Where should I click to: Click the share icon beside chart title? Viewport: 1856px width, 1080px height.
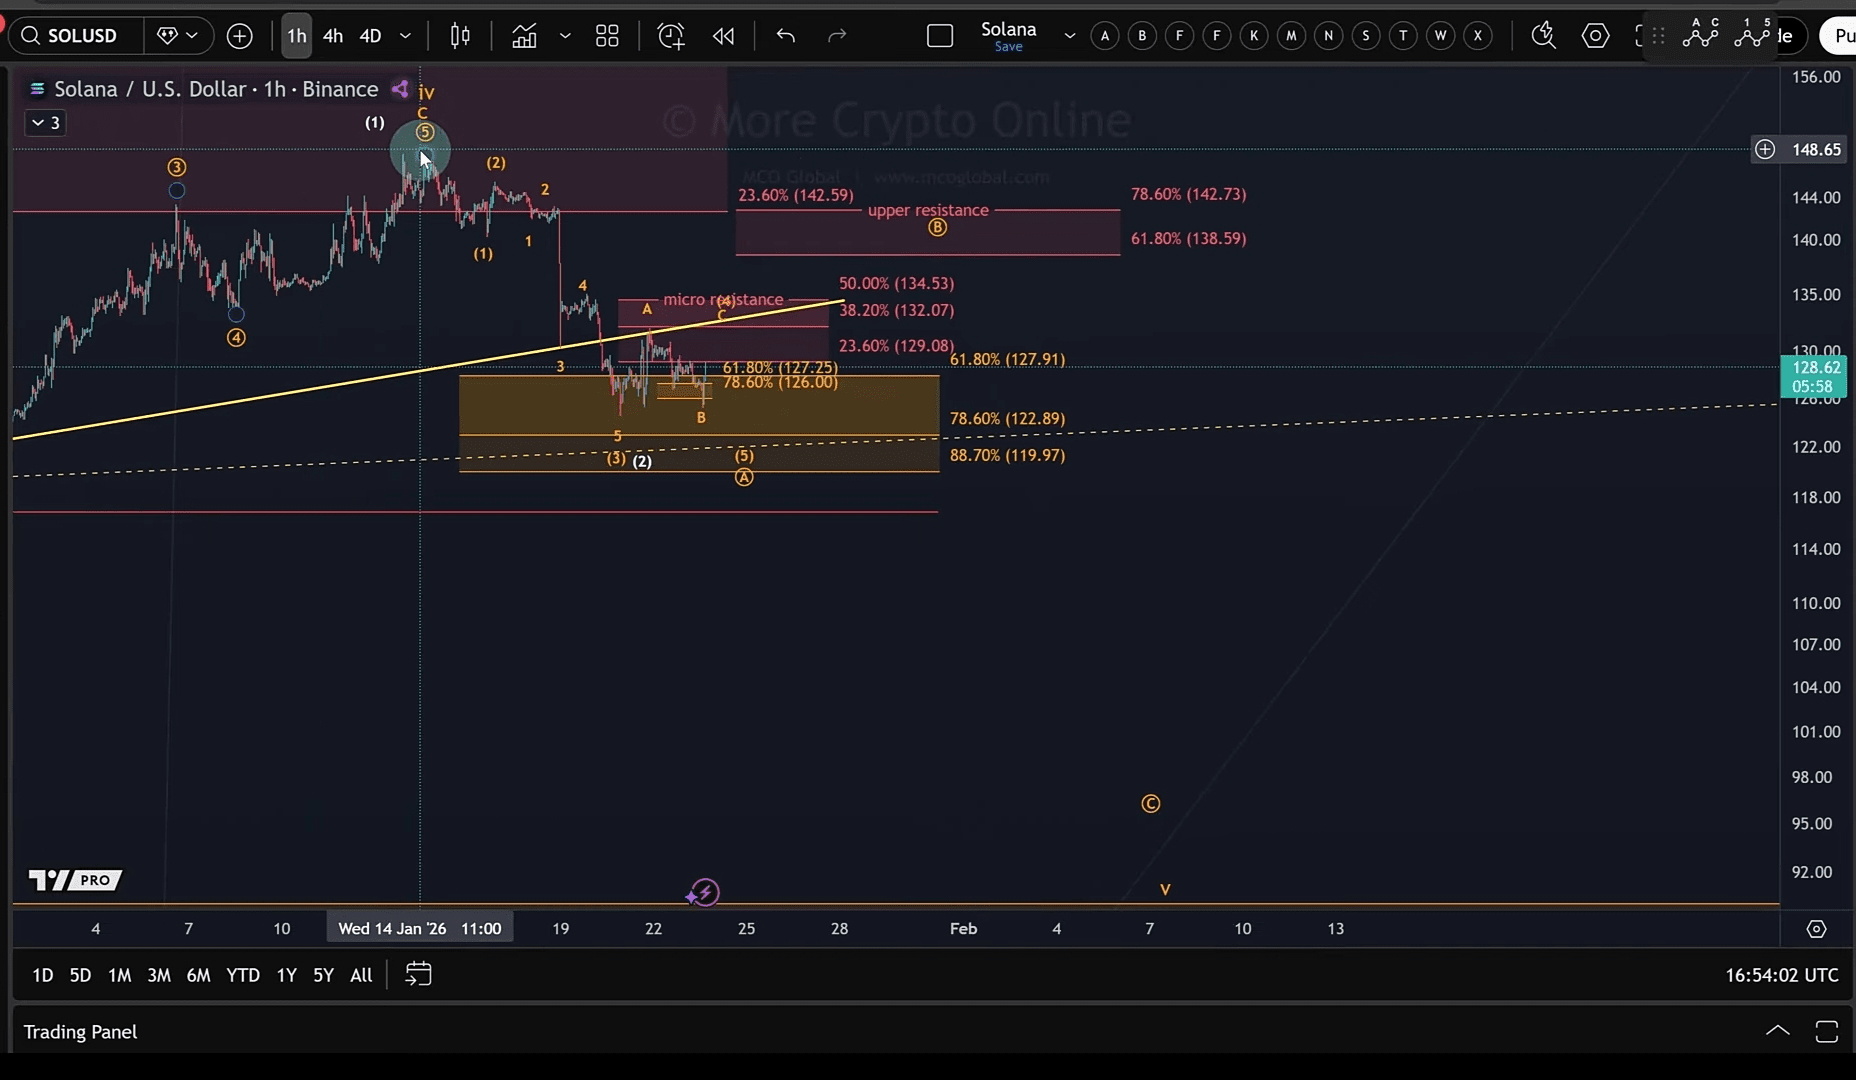pyautogui.click(x=400, y=89)
